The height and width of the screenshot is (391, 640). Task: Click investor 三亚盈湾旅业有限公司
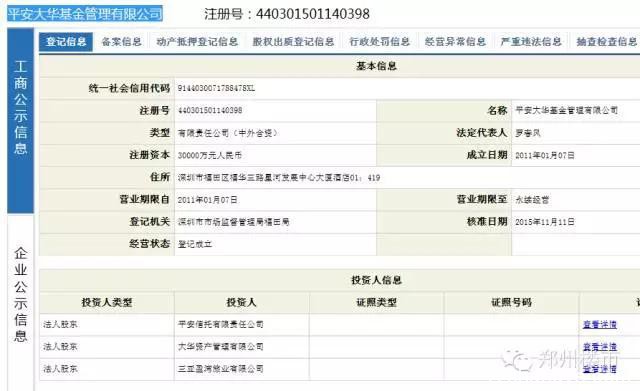pos(220,369)
